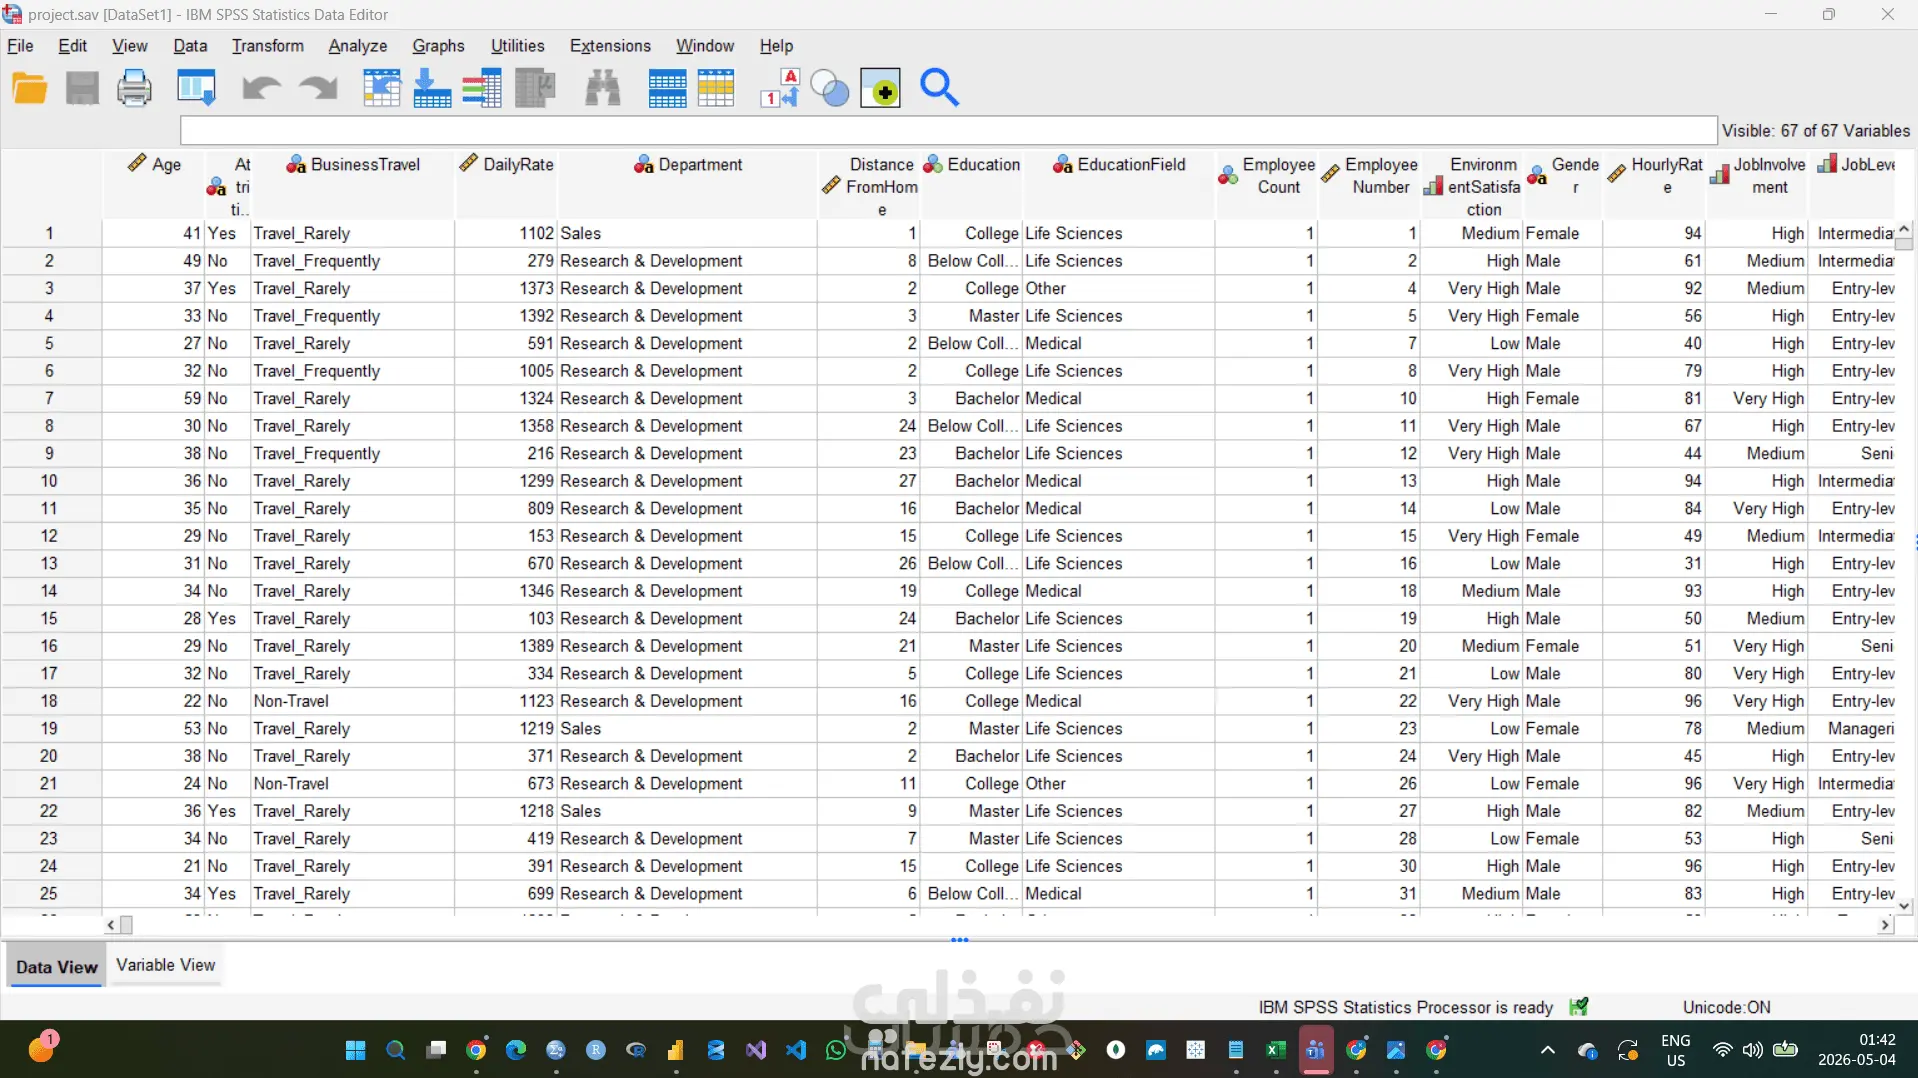Open Visual Studio Code from taskbar
1918x1078 pixels.
[x=796, y=1050]
